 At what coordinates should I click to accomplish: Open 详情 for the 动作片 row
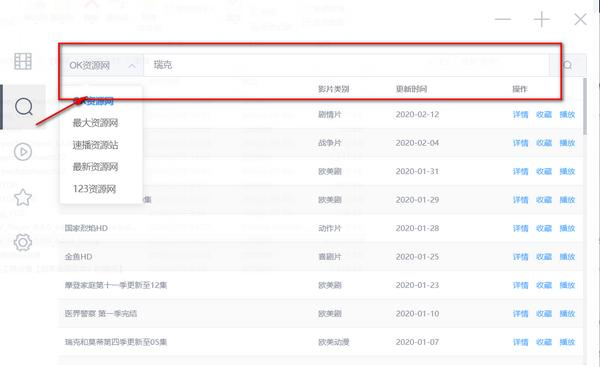pos(520,228)
